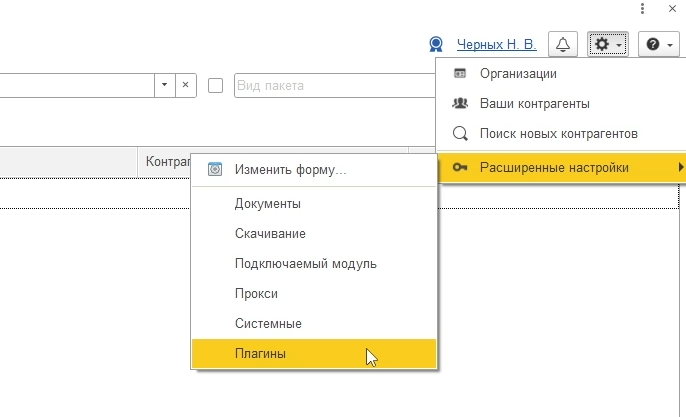Viewport: 686px width, 417px height.
Task: Open the gear settings dropdown button
Action: point(608,44)
